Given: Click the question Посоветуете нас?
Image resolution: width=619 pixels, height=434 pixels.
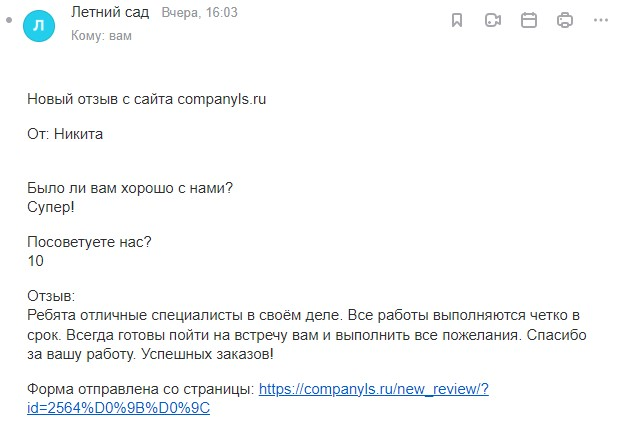Looking at the screenshot, I should [88, 243].
